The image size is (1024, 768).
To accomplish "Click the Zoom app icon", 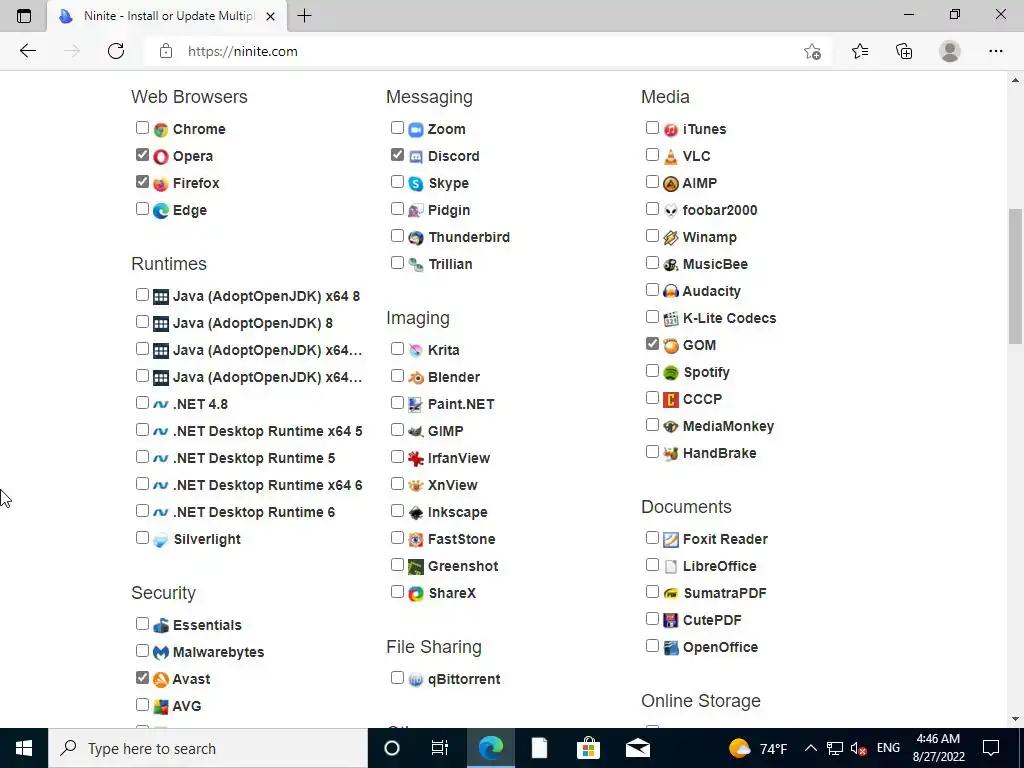I will click(x=416, y=129).
